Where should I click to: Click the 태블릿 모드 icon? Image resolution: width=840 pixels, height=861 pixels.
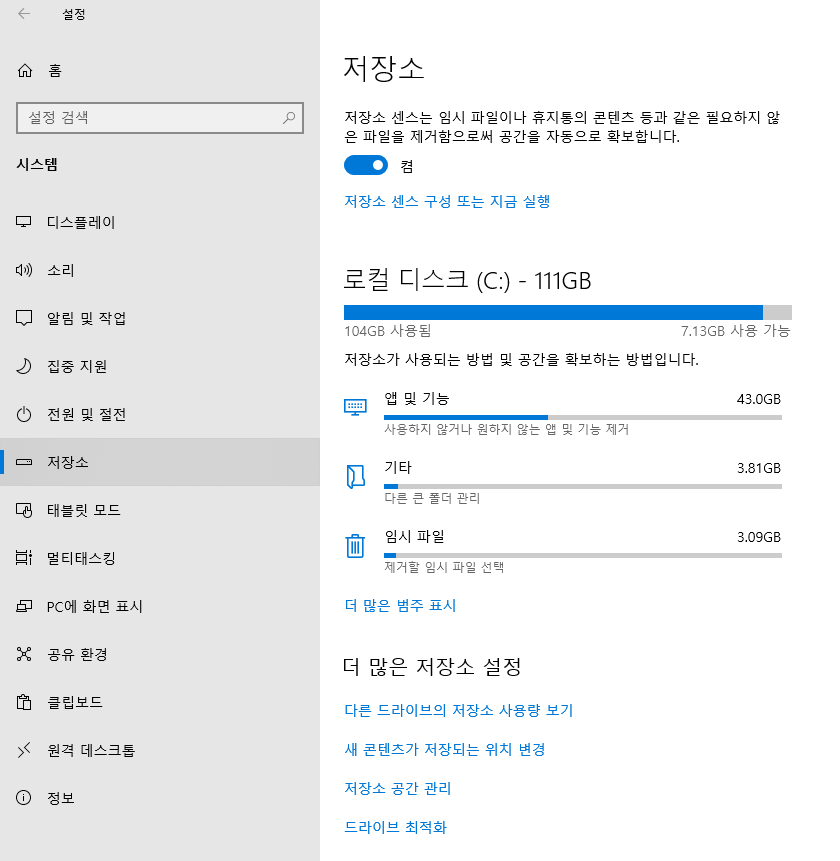click(23, 510)
